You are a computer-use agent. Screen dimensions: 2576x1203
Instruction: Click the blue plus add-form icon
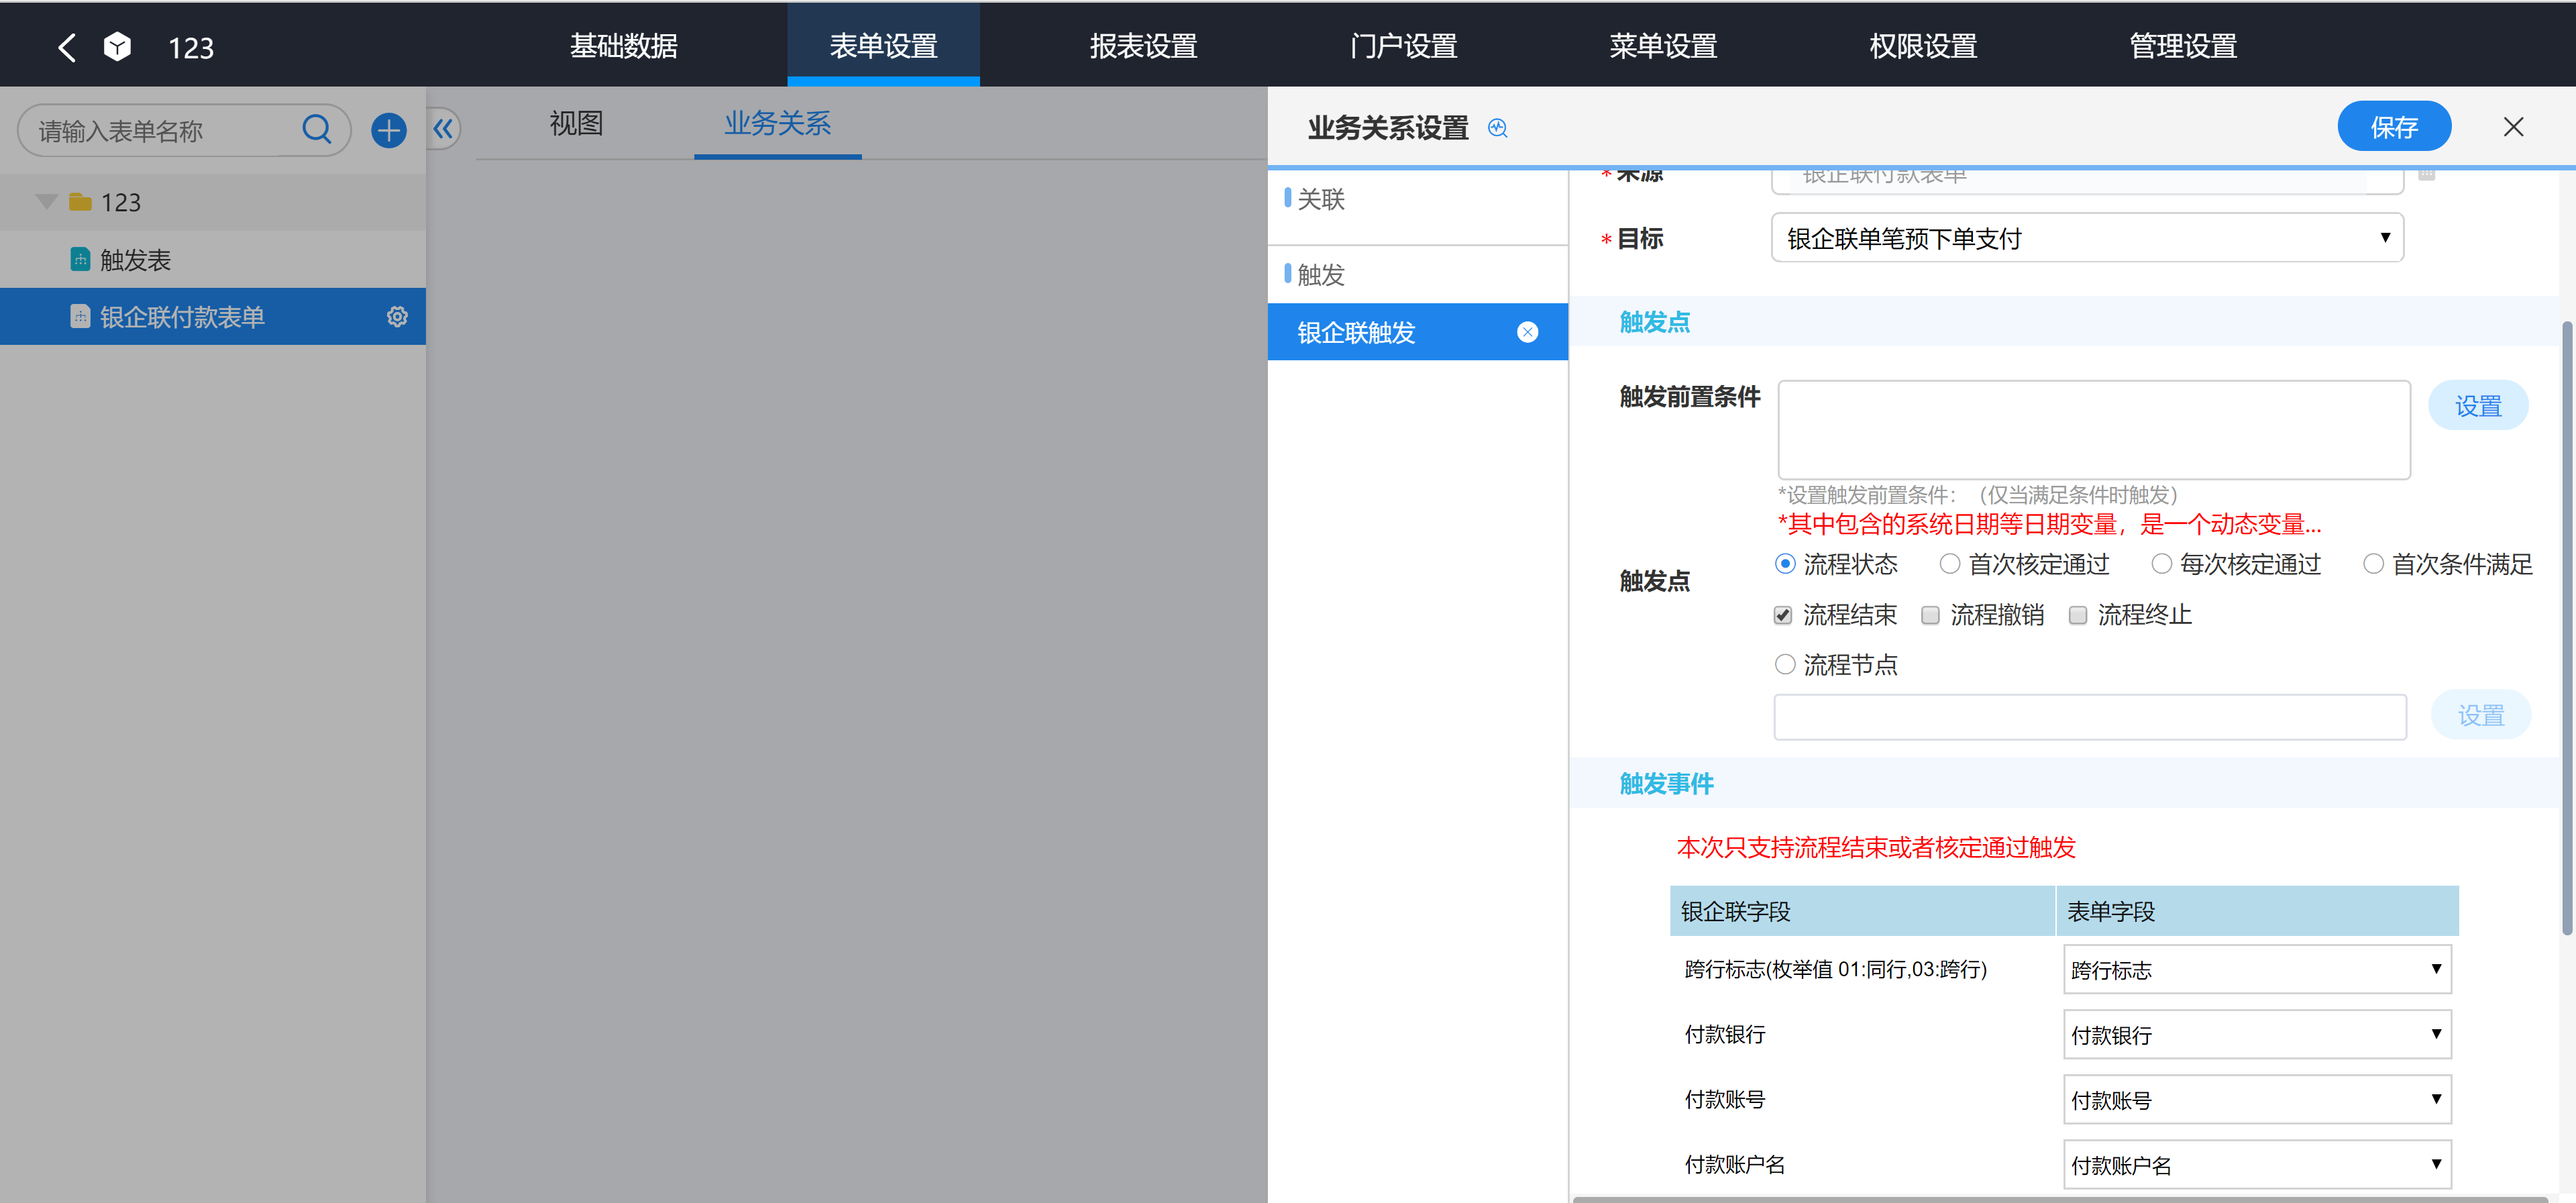pos(388,130)
